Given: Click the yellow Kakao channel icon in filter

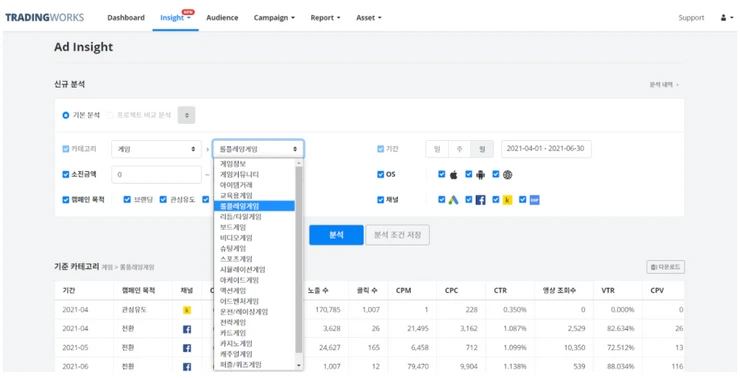Looking at the screenshot, I should (507, 200).
